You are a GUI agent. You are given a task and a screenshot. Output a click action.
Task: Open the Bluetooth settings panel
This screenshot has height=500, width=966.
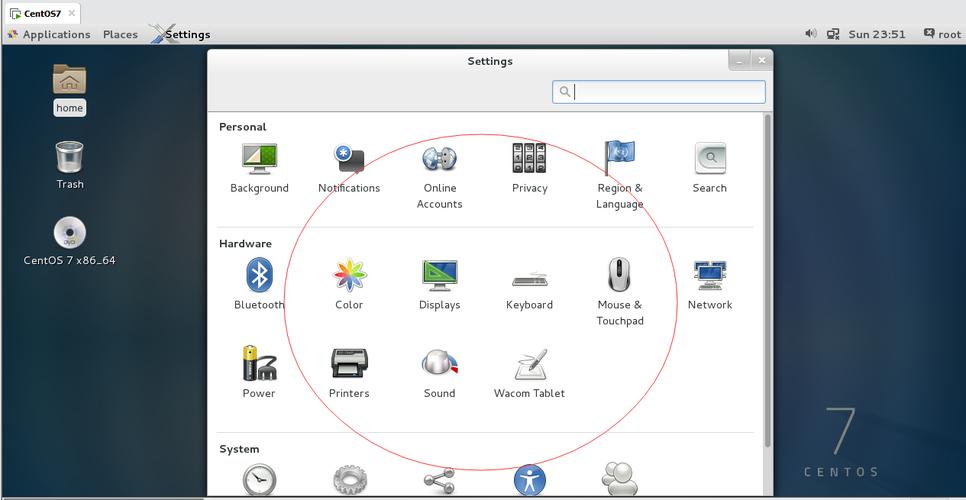click(x=259, y=284)
